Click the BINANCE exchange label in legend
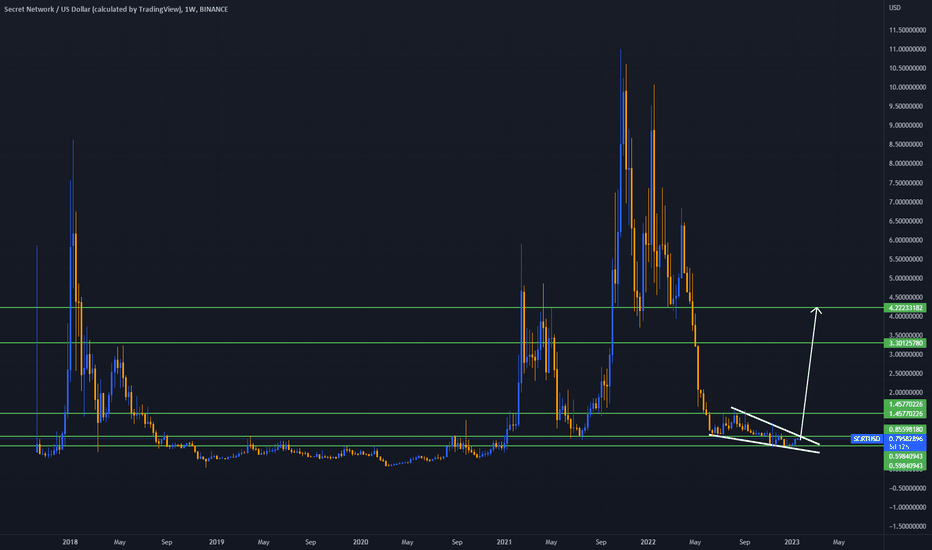 [214, 9]
